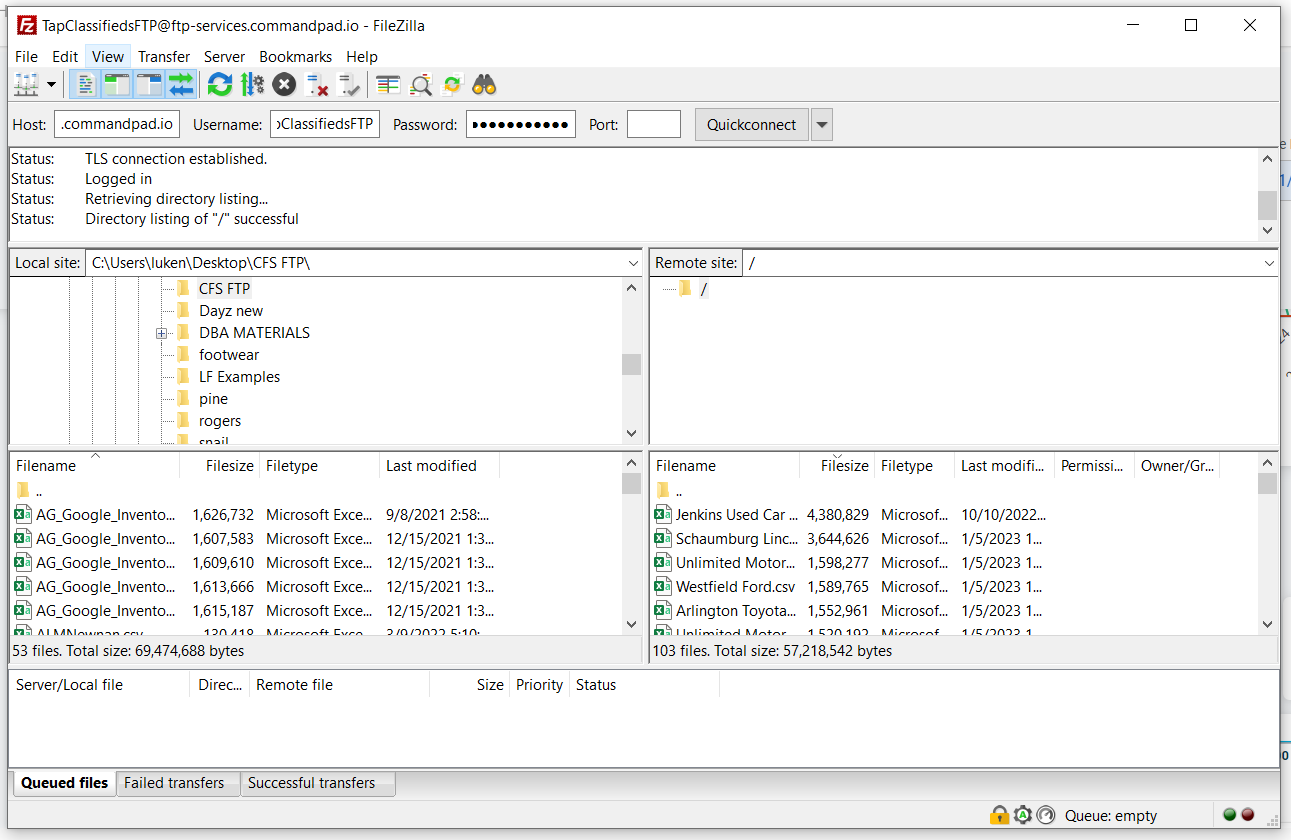Screen dimensions: 1291x840
Task: Sort remote files by Permissions column
Action: pos(1094,466)
